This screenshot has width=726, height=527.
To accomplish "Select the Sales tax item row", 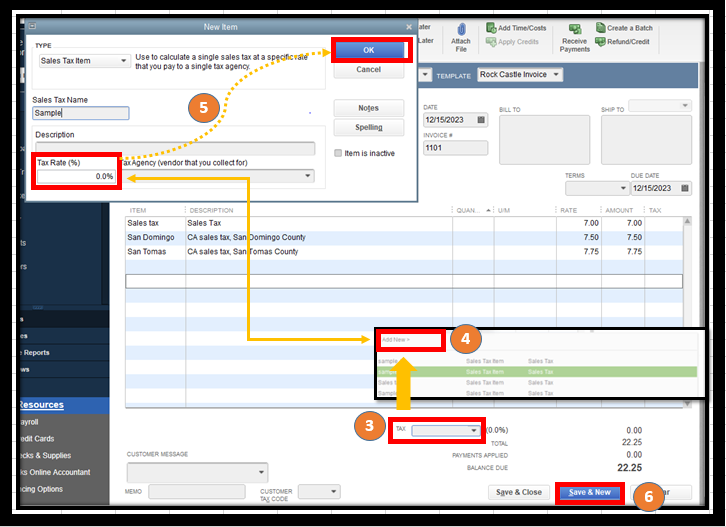I will click(x=404, y=223).
